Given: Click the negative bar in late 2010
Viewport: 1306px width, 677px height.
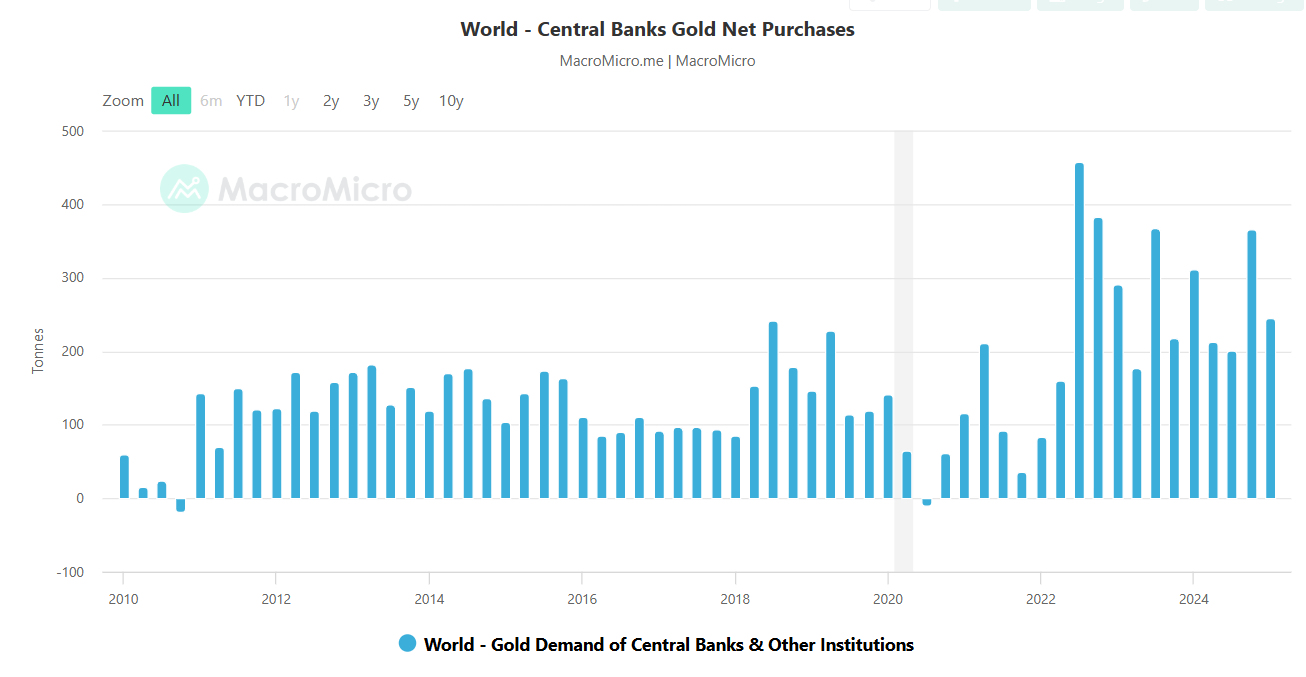Looking at the screenshot, I should pos(181,505).
